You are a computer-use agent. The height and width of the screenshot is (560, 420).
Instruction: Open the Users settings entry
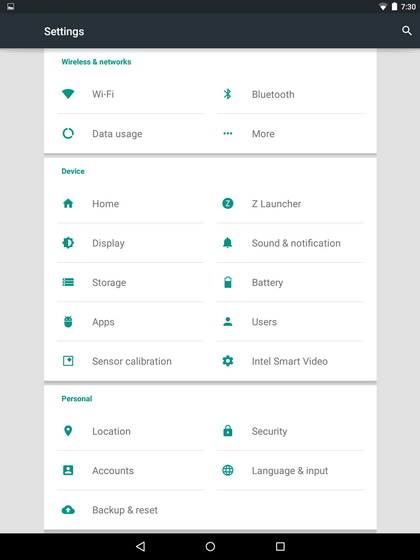pyautogui.click(x=290, y=321)
